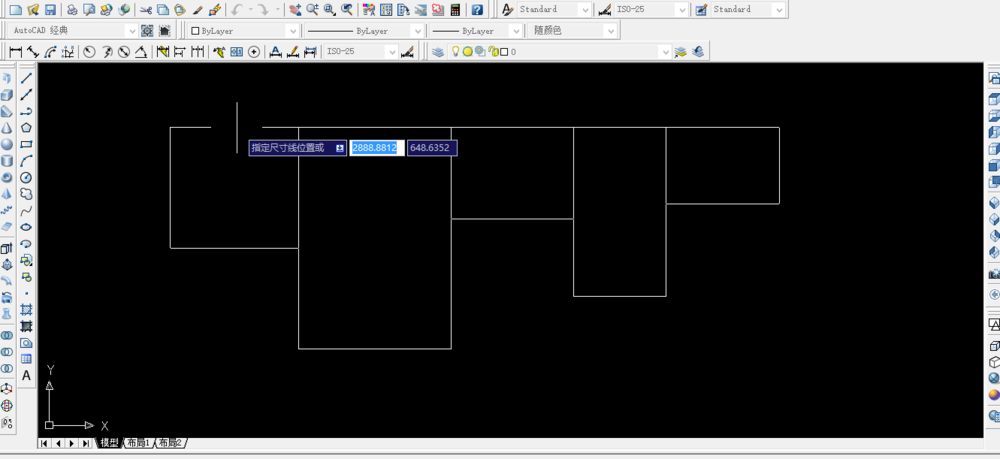Go to previous layout tab arrow
1000x459 pixels.
click(x=58, y=443)
